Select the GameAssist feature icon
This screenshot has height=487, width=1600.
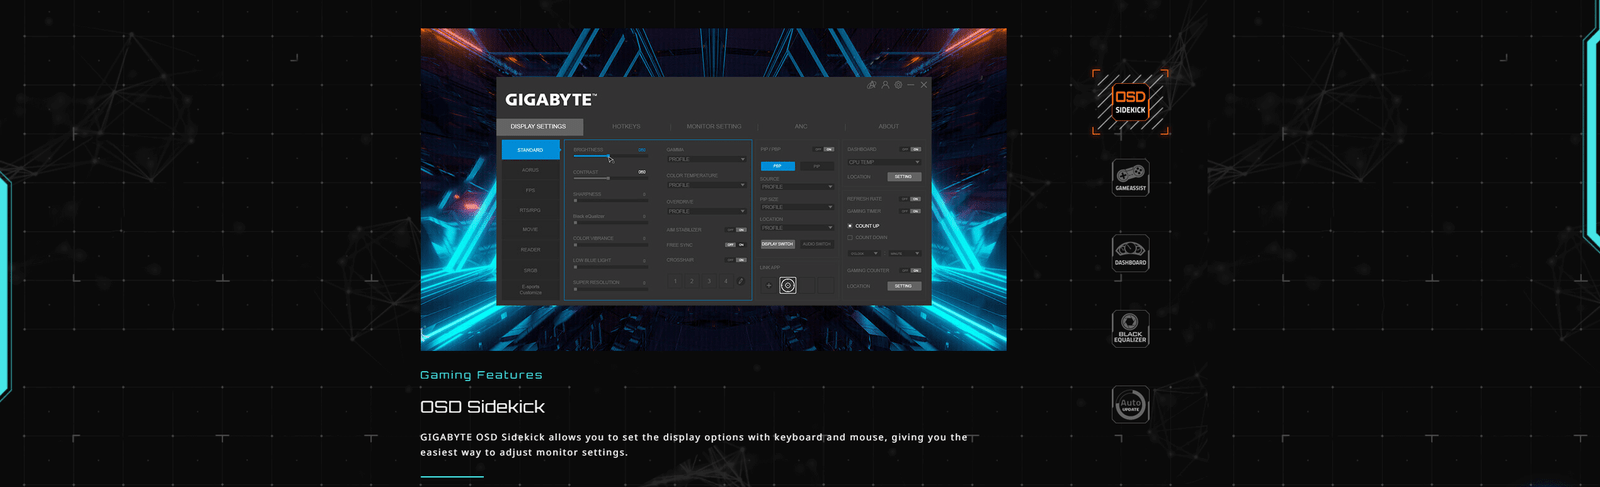tap(1131, 178)
